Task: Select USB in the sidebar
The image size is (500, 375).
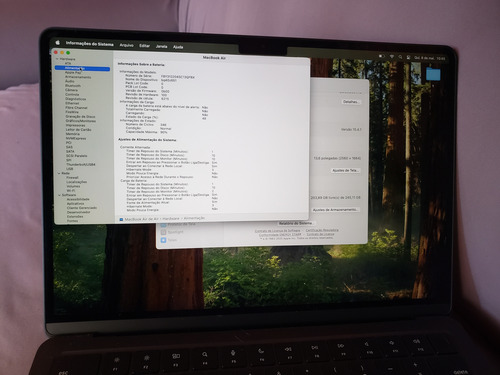Action: 70,169
